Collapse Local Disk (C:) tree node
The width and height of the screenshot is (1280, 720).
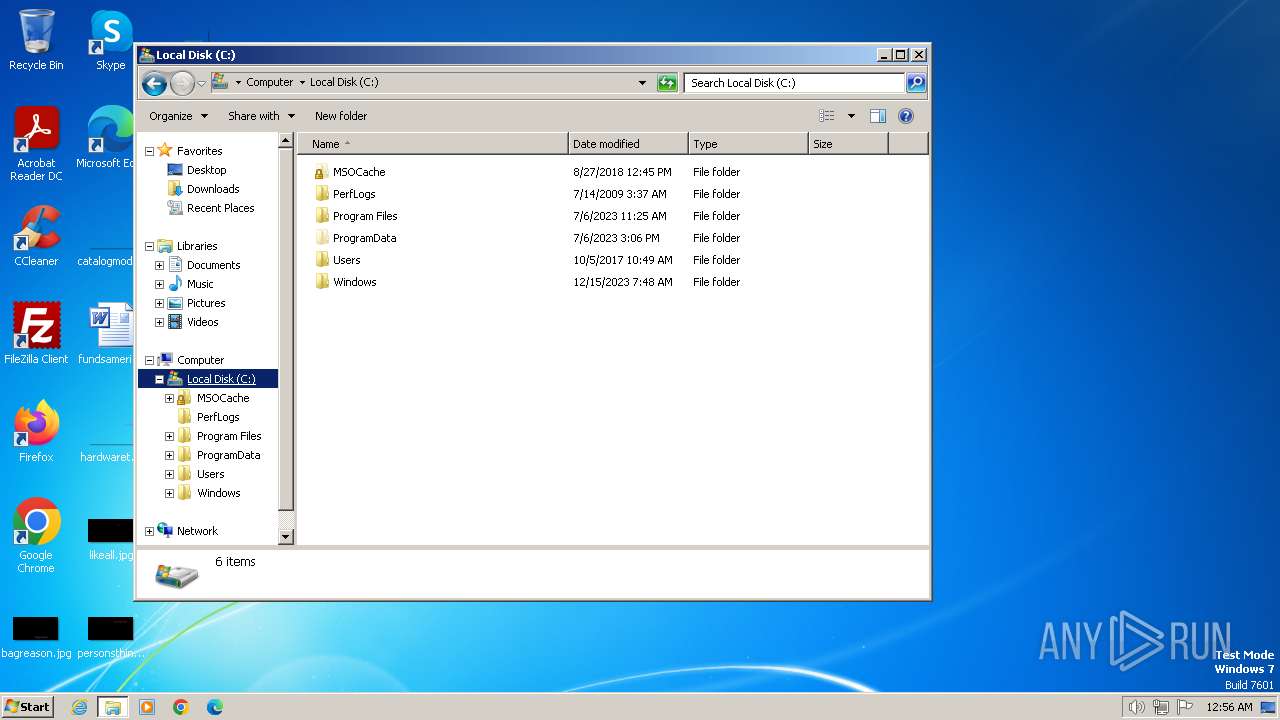[x=159, y=379]
